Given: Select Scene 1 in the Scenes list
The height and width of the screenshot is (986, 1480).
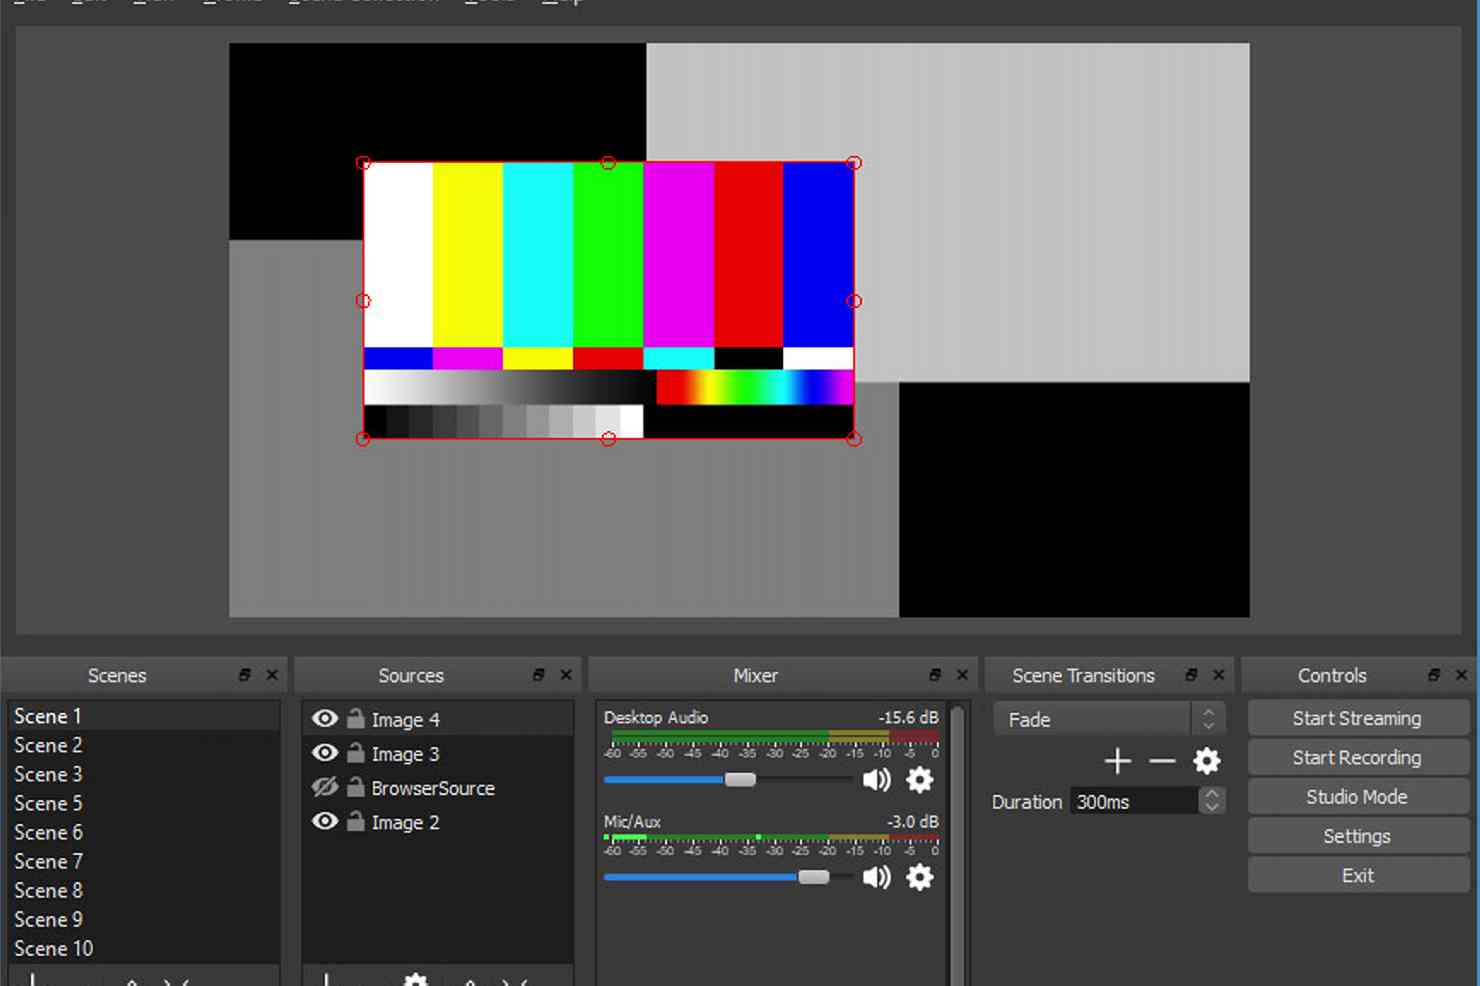Looking at the screenshot, I should 144,716.
